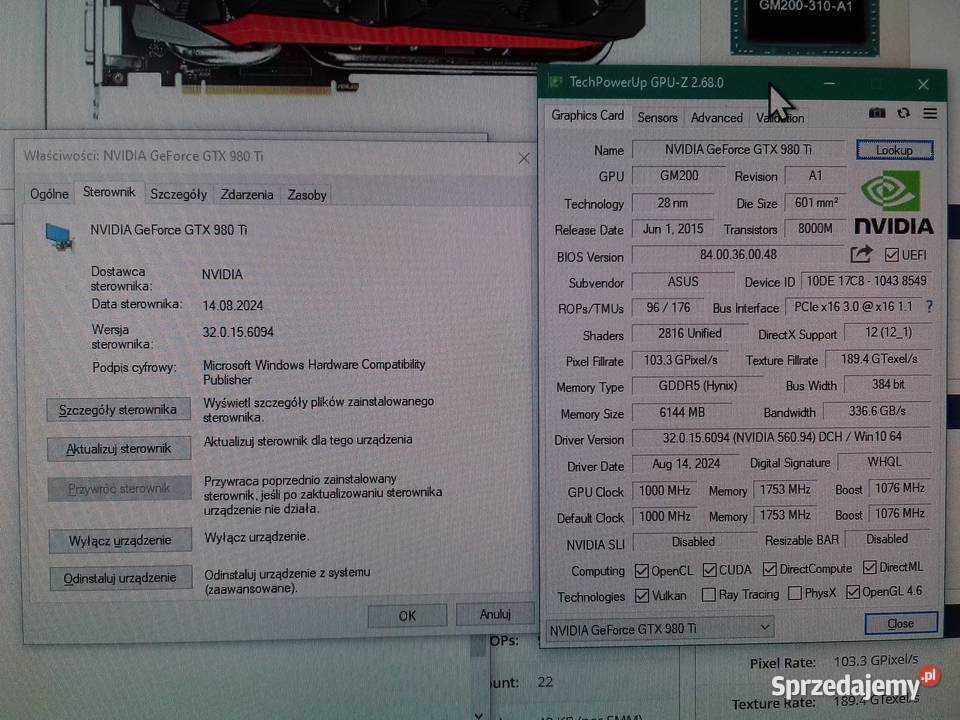
Task: Open the GPU-Z hamburger menu
Action: (x=930, y=114)
